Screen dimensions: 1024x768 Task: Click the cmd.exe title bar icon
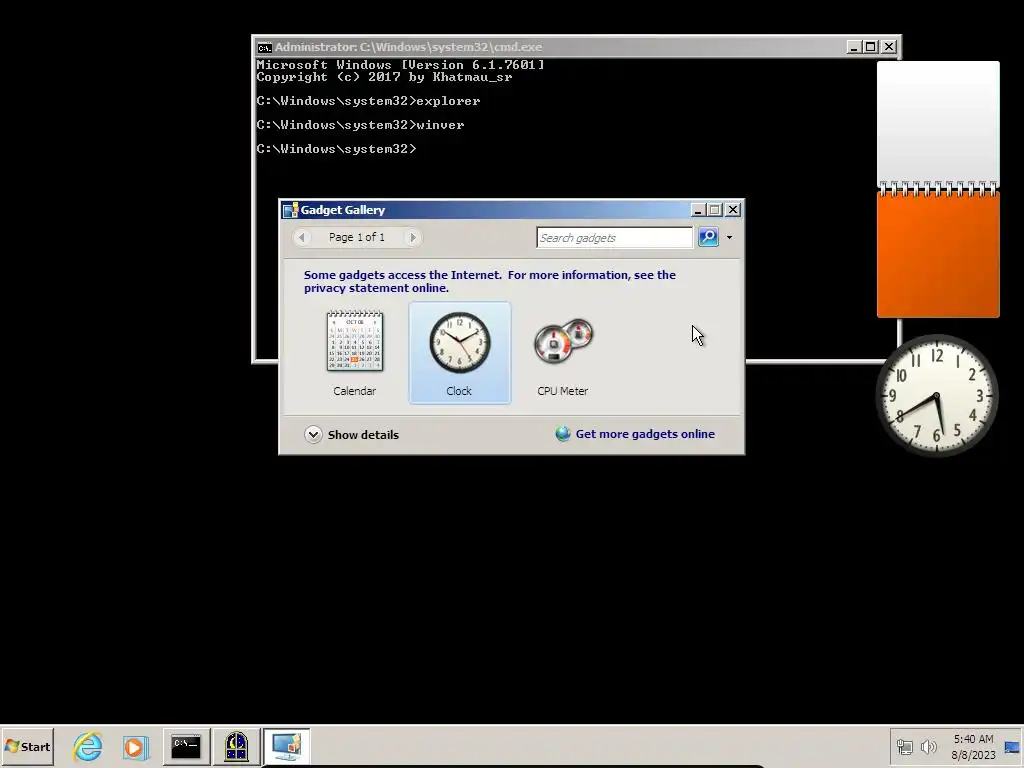click(x=264, y=47)
